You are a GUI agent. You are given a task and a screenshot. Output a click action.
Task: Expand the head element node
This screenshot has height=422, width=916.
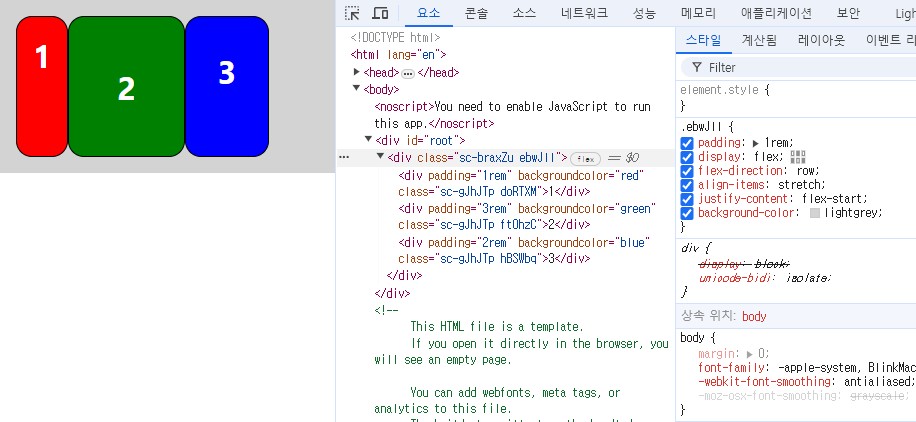(356, 72)
